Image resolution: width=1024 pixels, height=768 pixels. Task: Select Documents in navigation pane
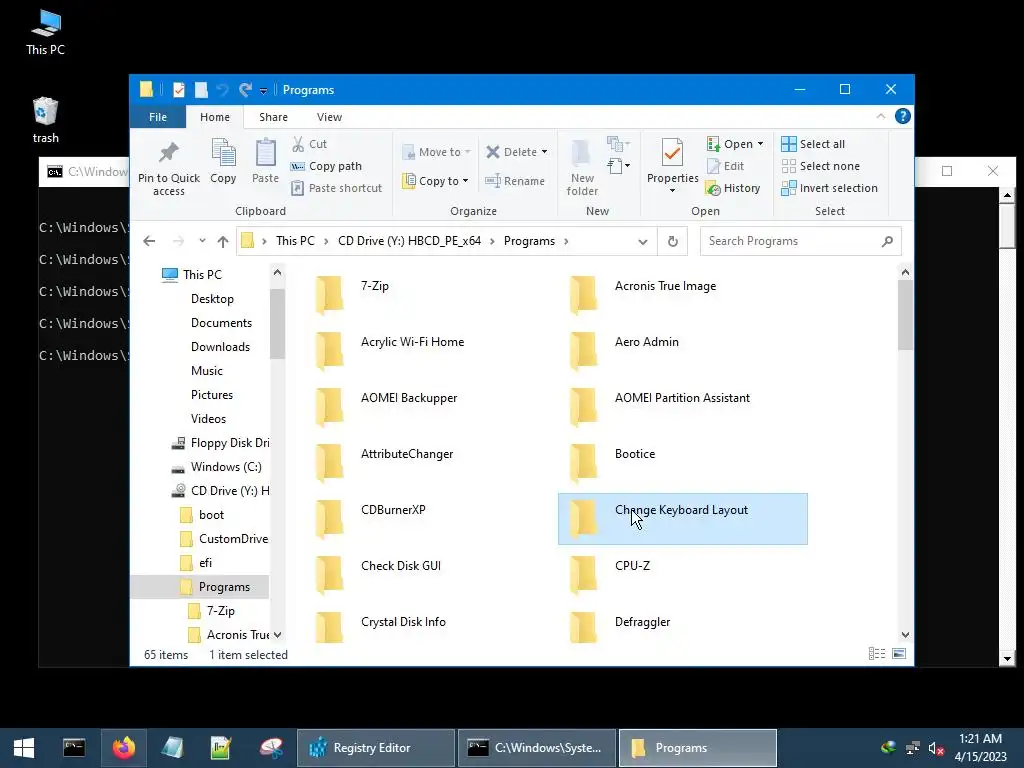pyautogui.click(x=221, y=323)
